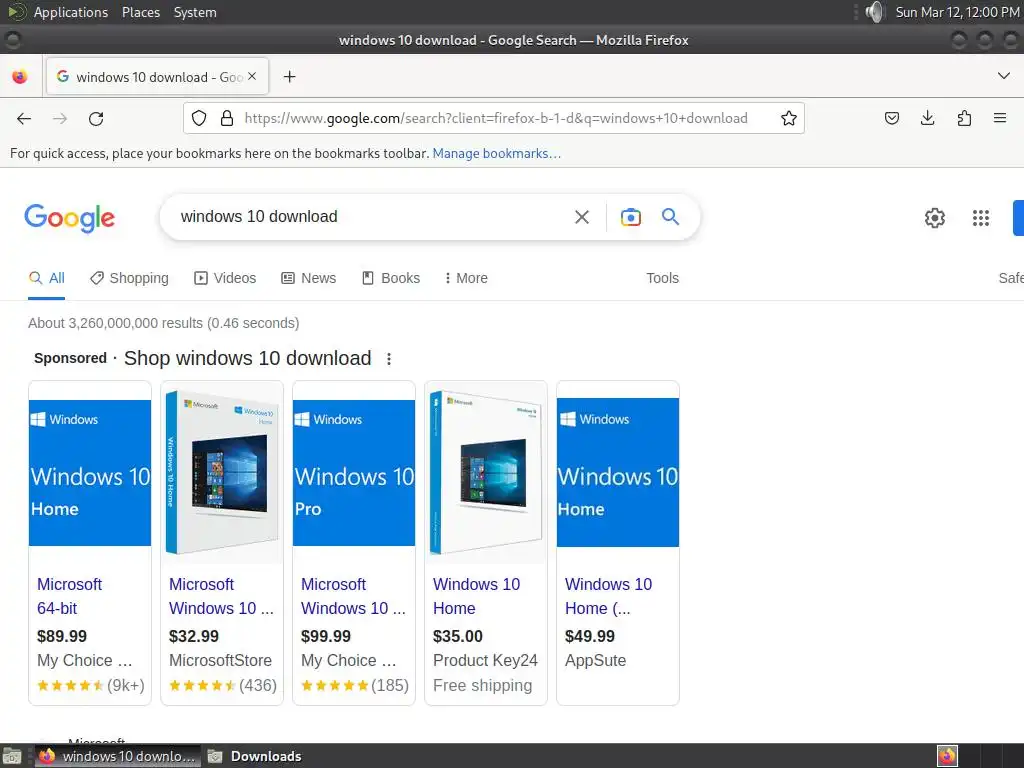Bookmark this page with the star

click(x=789, y=118)
